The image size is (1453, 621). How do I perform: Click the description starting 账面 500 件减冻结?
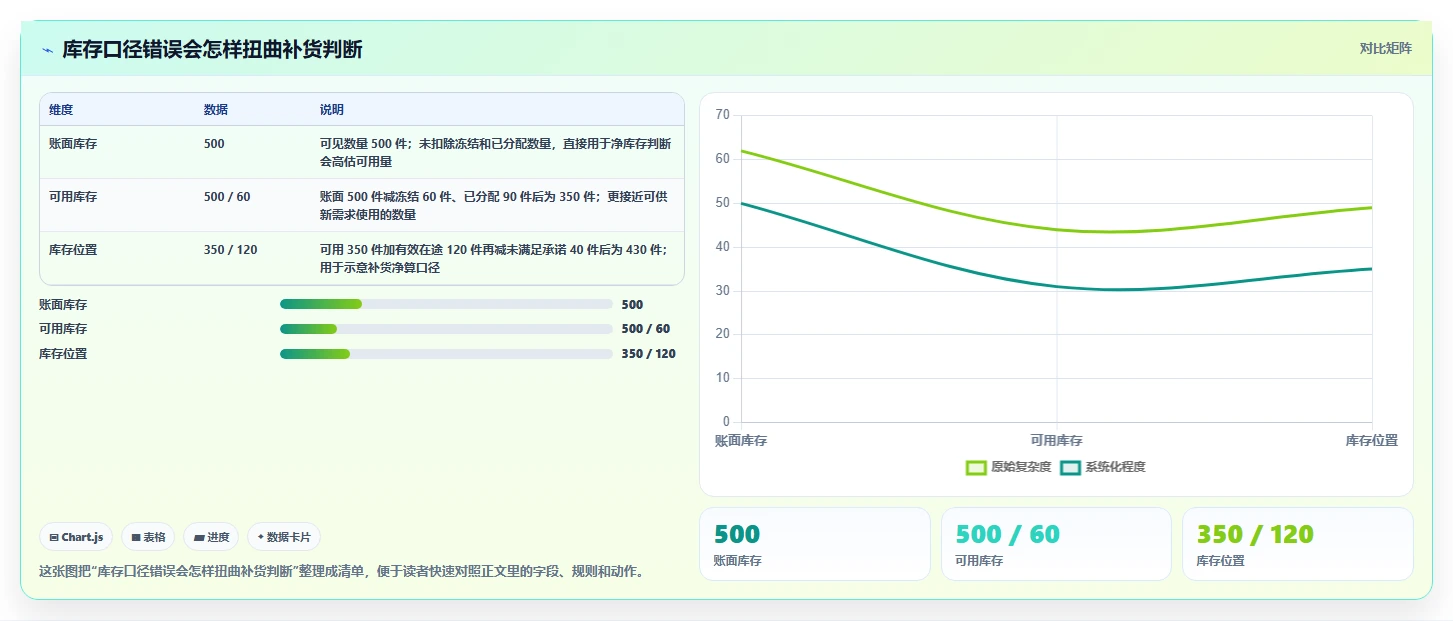(495, 205)
